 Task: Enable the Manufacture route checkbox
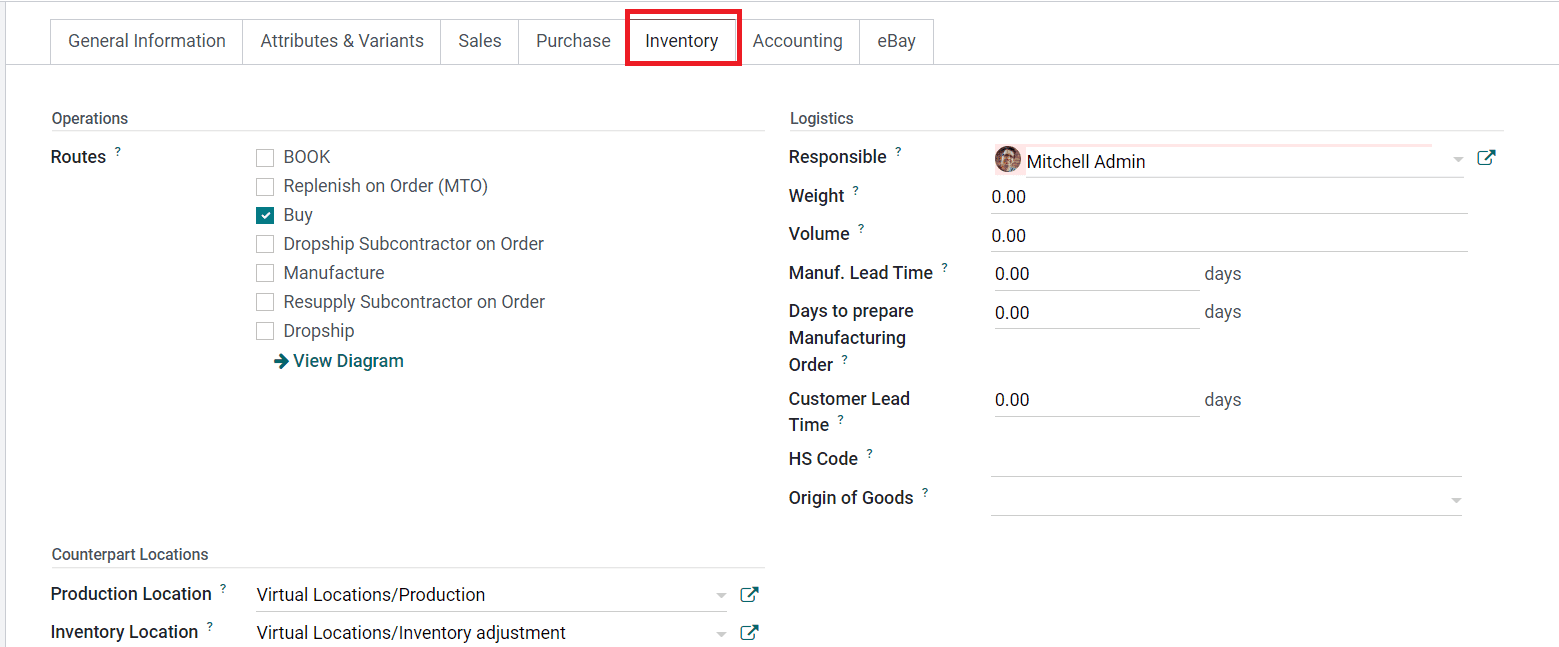265,274
